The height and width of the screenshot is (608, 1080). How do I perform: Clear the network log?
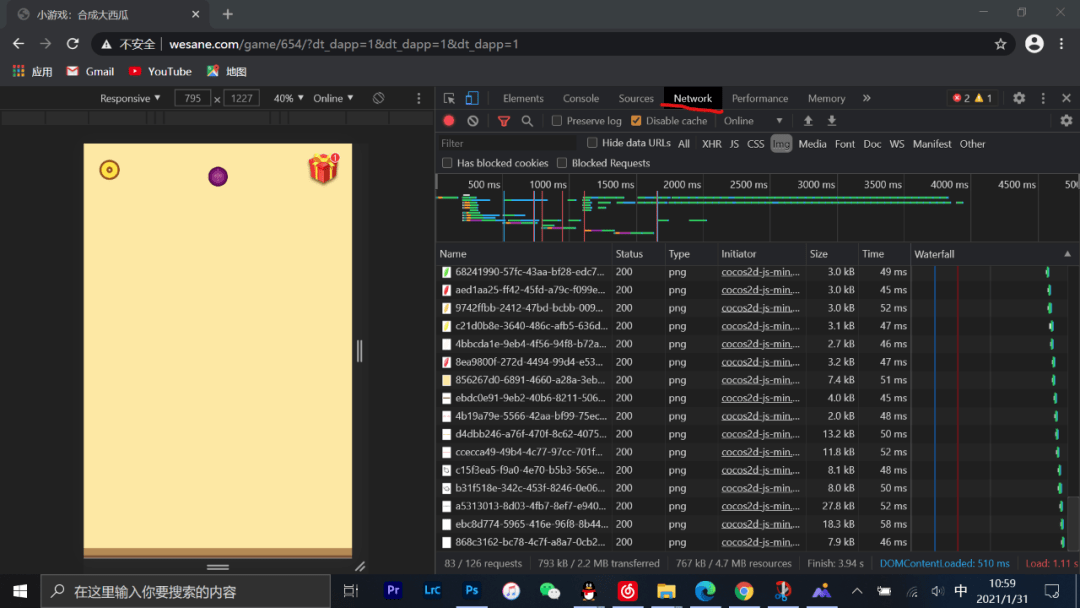[472, 120]
